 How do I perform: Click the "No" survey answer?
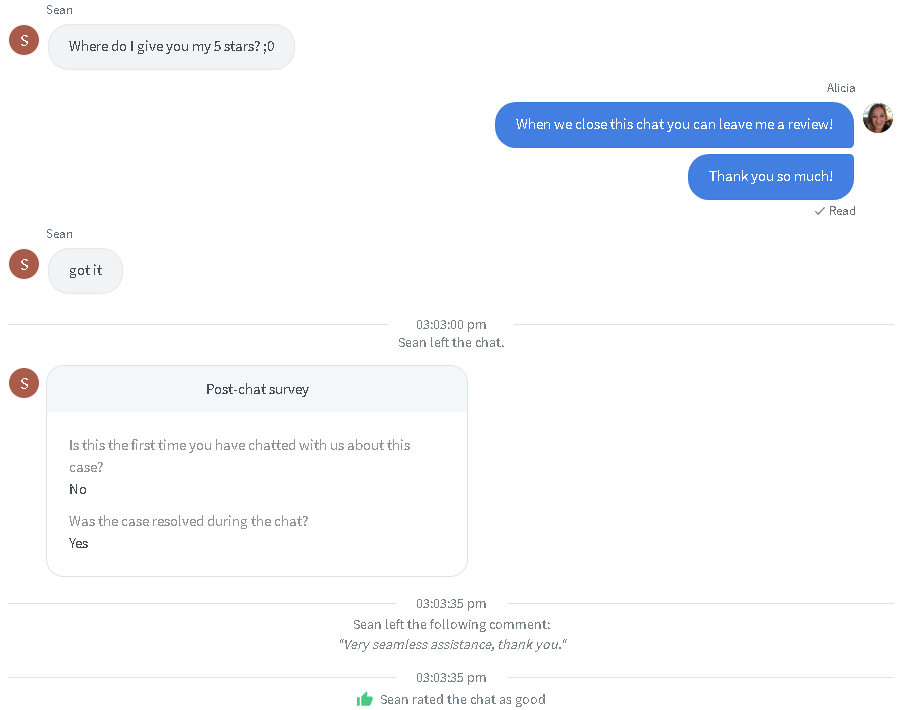click(78, 489)
